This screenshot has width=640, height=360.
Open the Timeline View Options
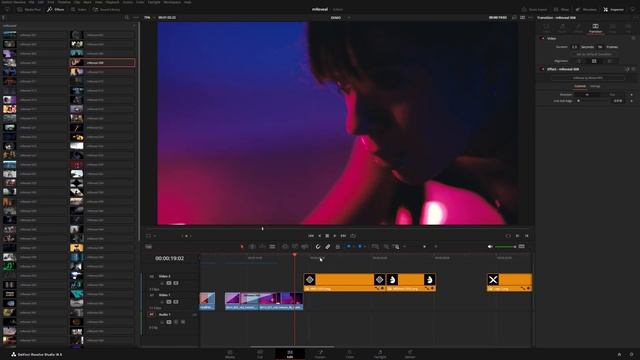pyautogui.click(x=149, y=247)
